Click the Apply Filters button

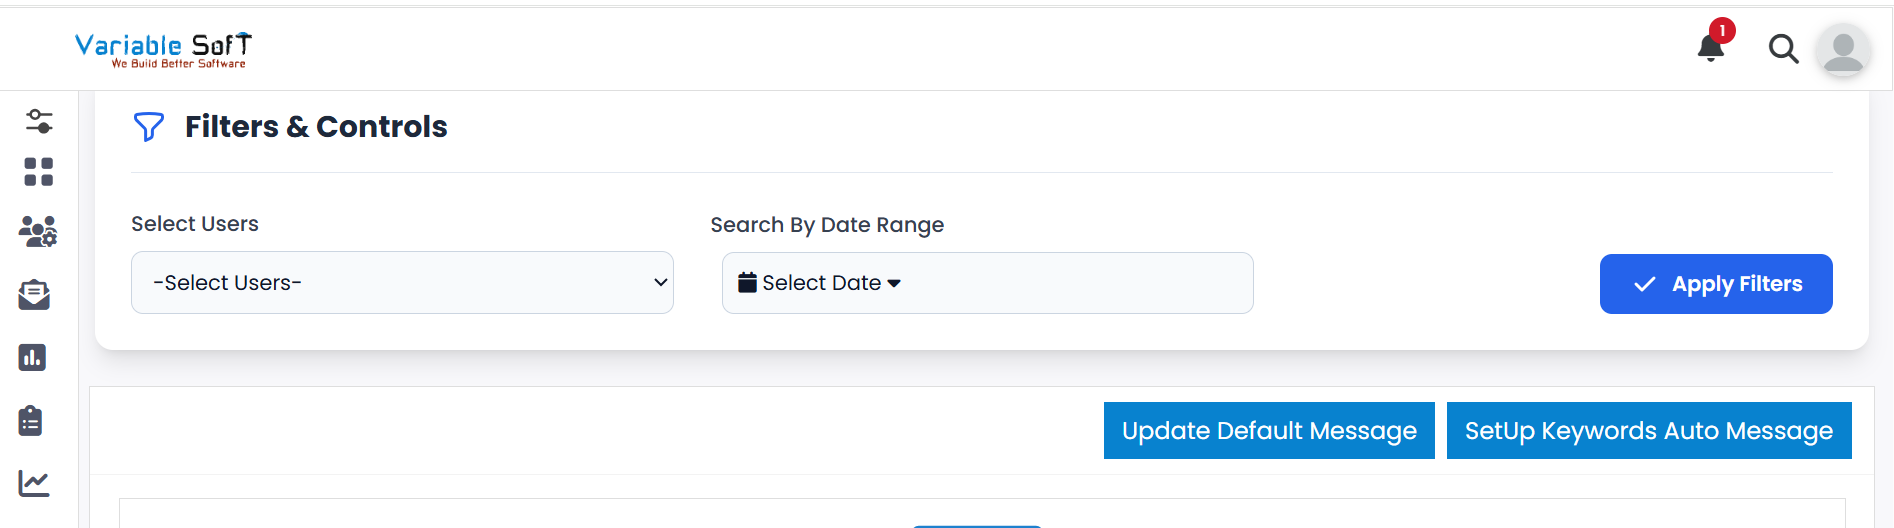click(1716, 284)
